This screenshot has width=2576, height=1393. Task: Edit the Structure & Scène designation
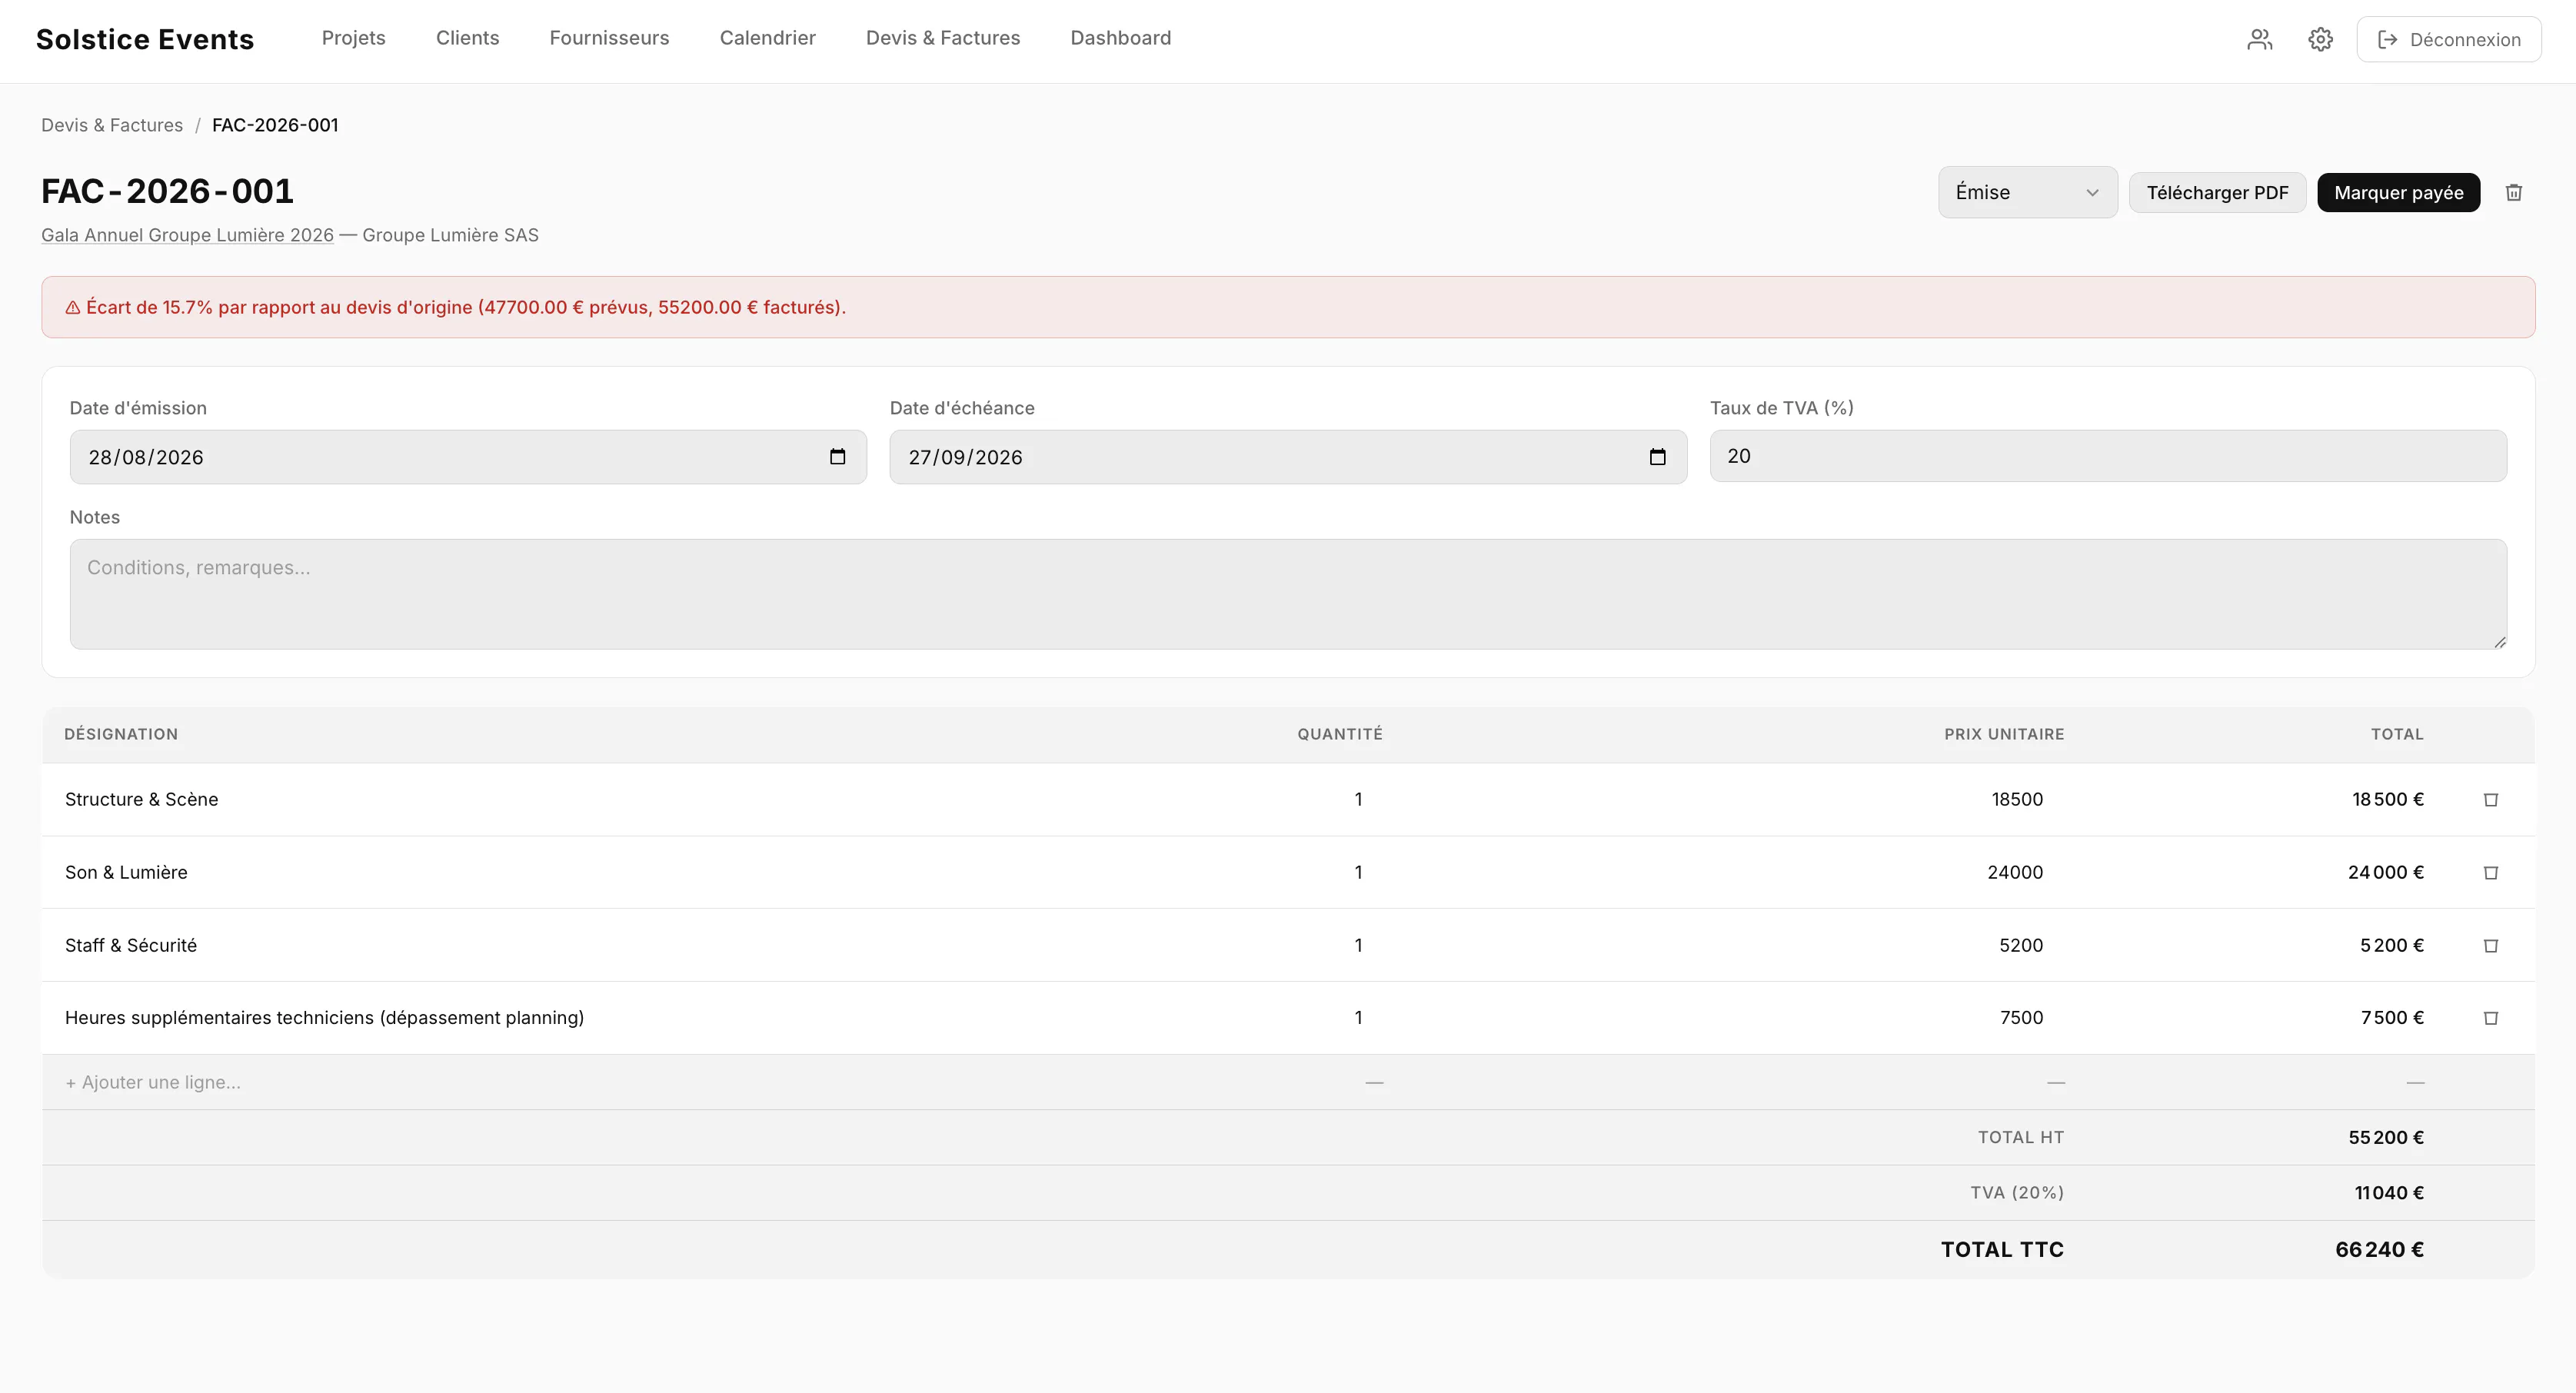point(141,799)
